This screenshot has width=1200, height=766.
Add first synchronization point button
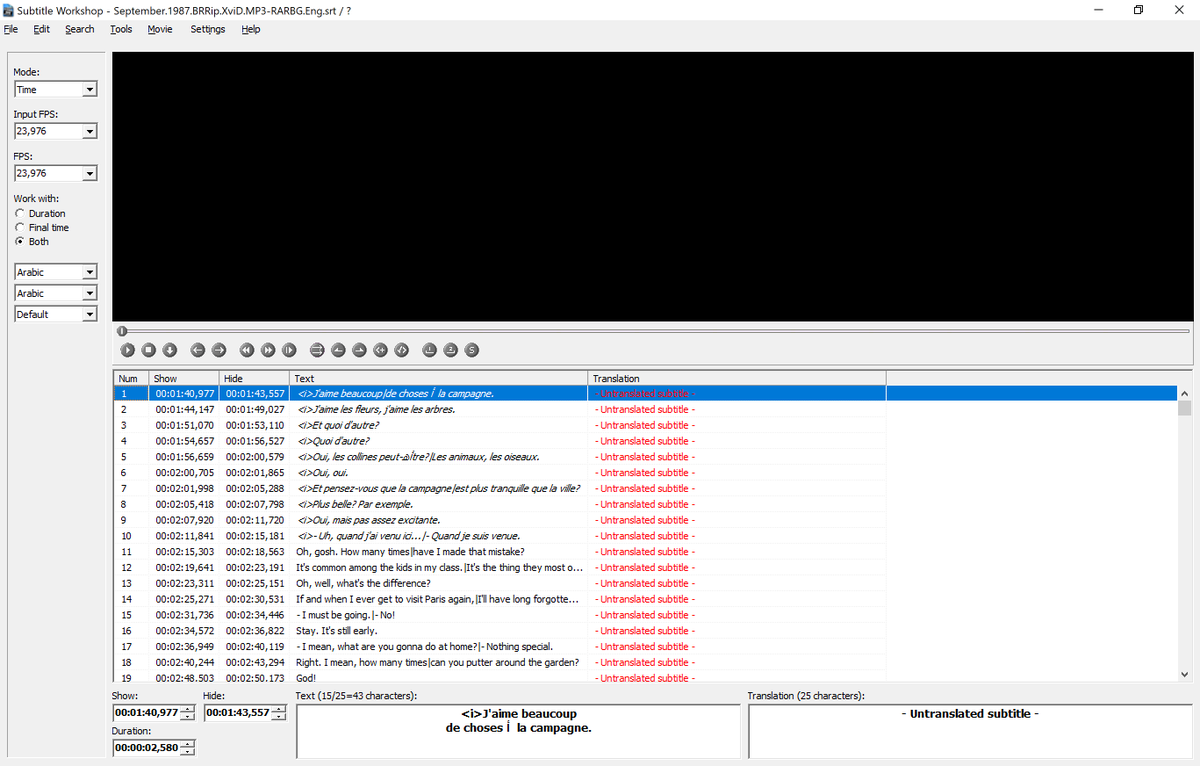(430, 350)
